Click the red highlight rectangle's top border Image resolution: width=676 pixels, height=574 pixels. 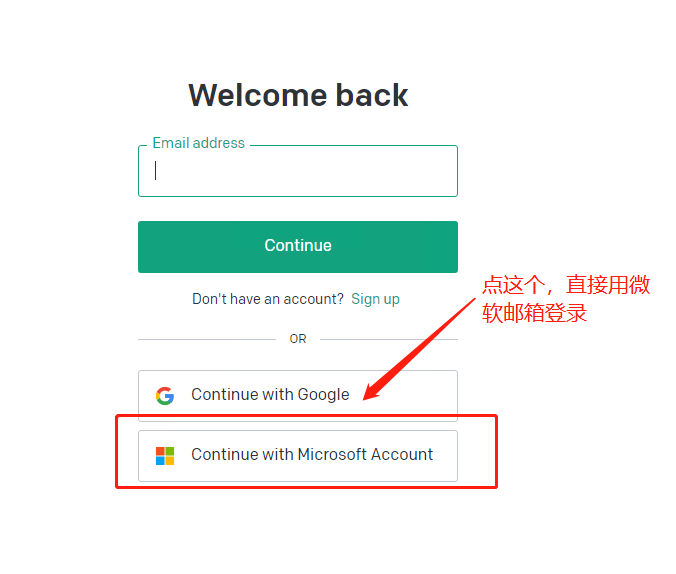[x=306, y=416]
